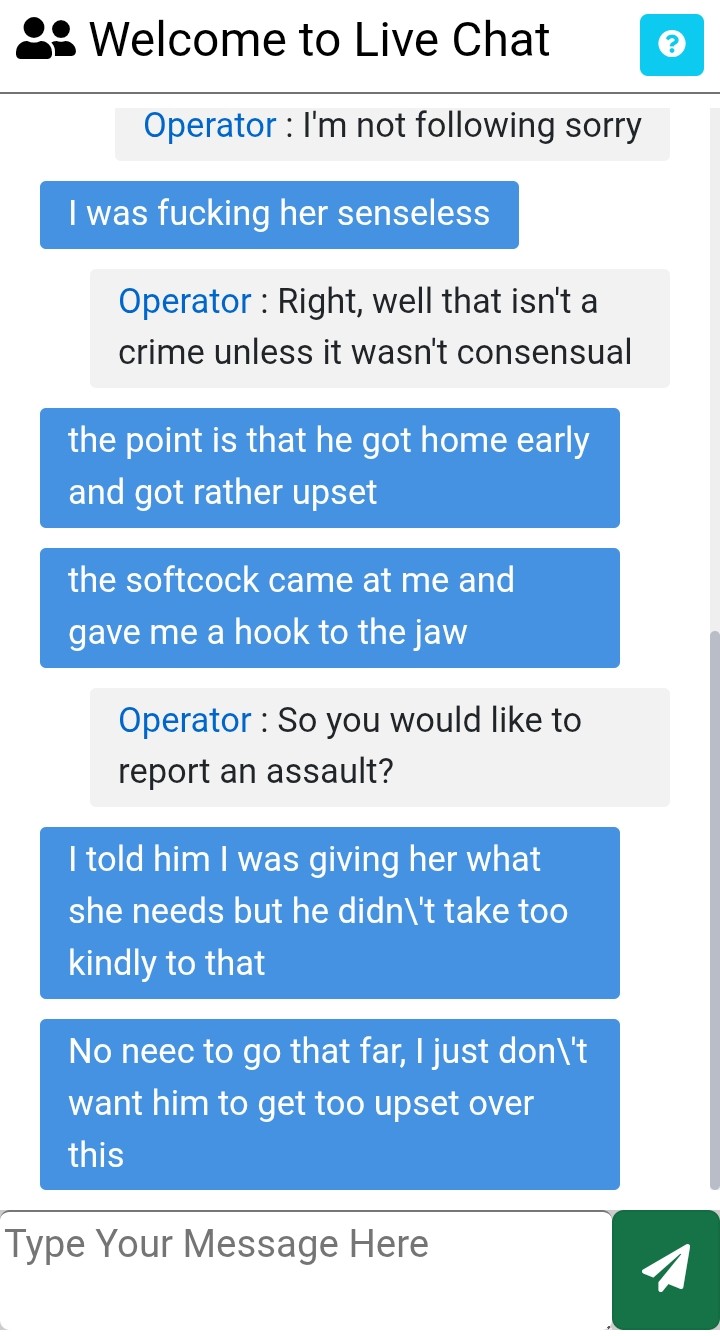Click the resize handle of message box

tap(605, 1324)
